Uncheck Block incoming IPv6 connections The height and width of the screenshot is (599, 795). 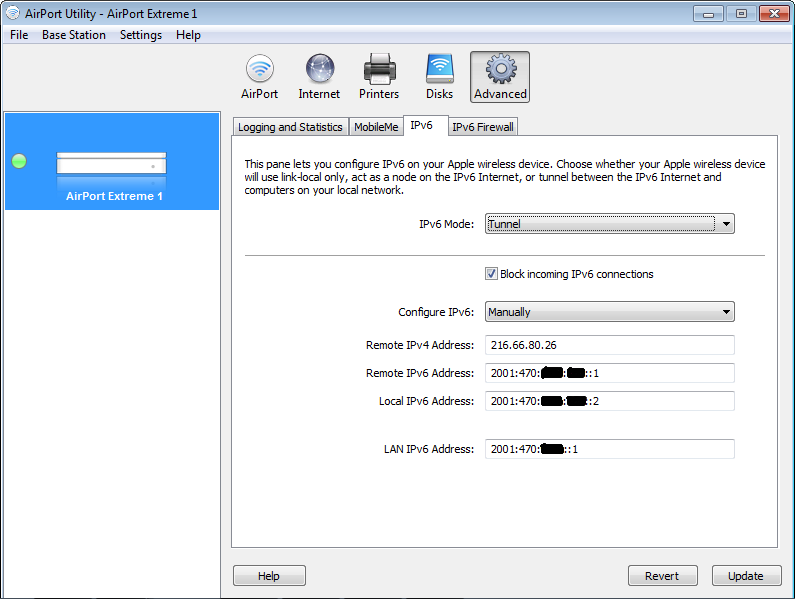[x=491, y=274]
